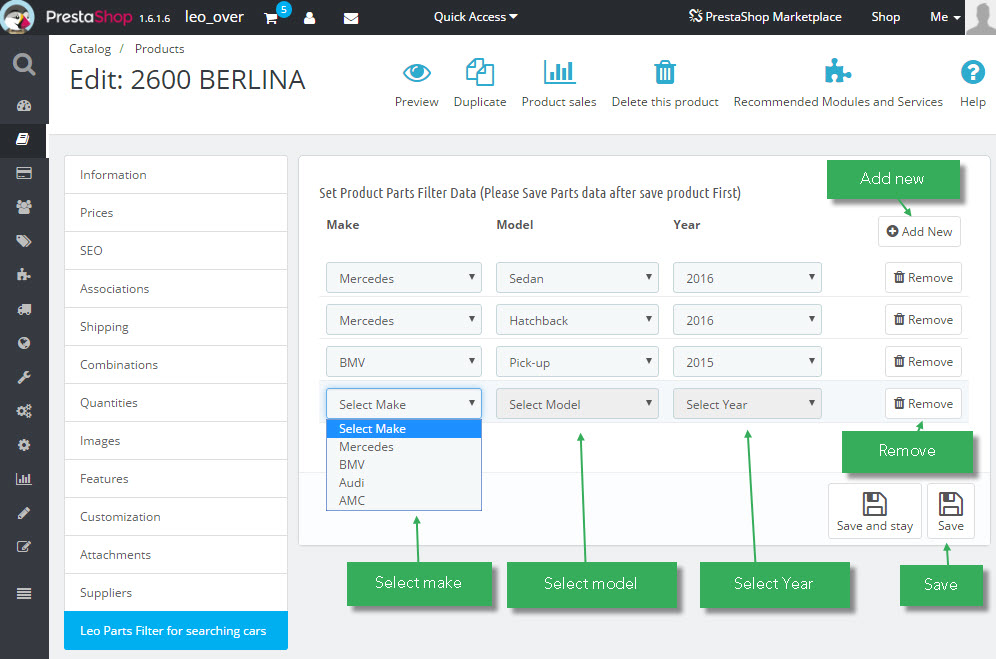Image resolution: width=996 pixels, height=659 pixels.
Task: Open the Select Year dropdown
Action: [x=747, y=404]
